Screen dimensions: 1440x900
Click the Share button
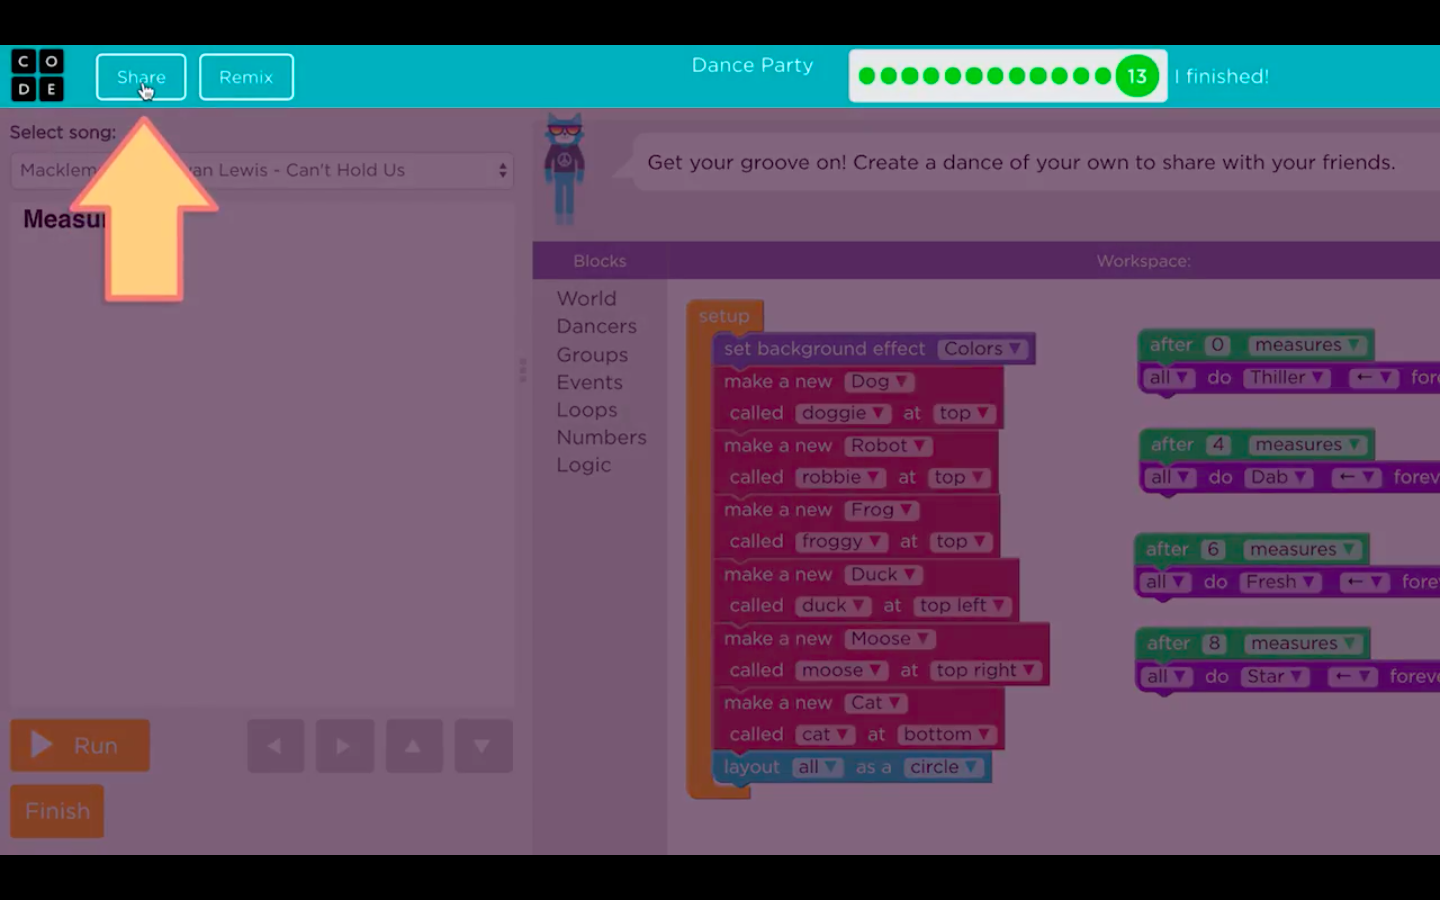[141, 77]
